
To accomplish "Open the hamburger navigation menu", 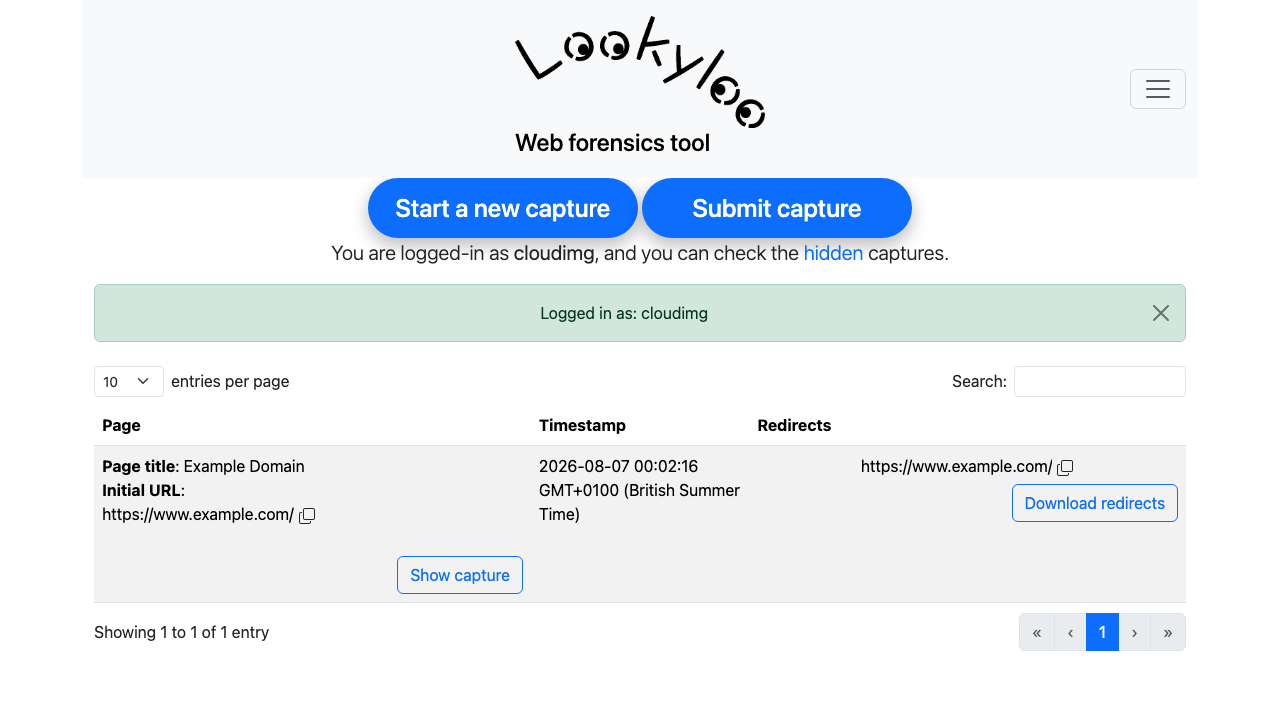I will pyautogui.click(x=1158, y=89).
